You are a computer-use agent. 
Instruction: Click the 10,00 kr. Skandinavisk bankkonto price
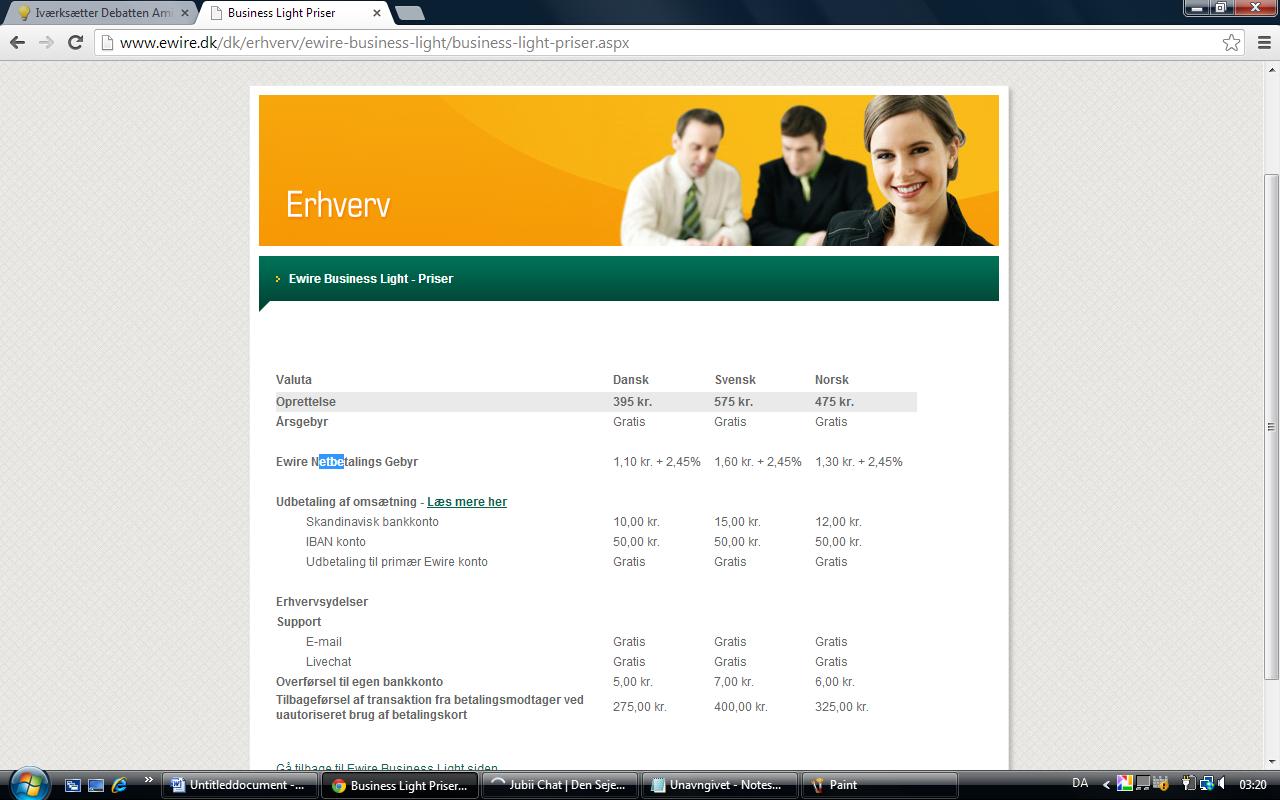[x=637, y=522]
